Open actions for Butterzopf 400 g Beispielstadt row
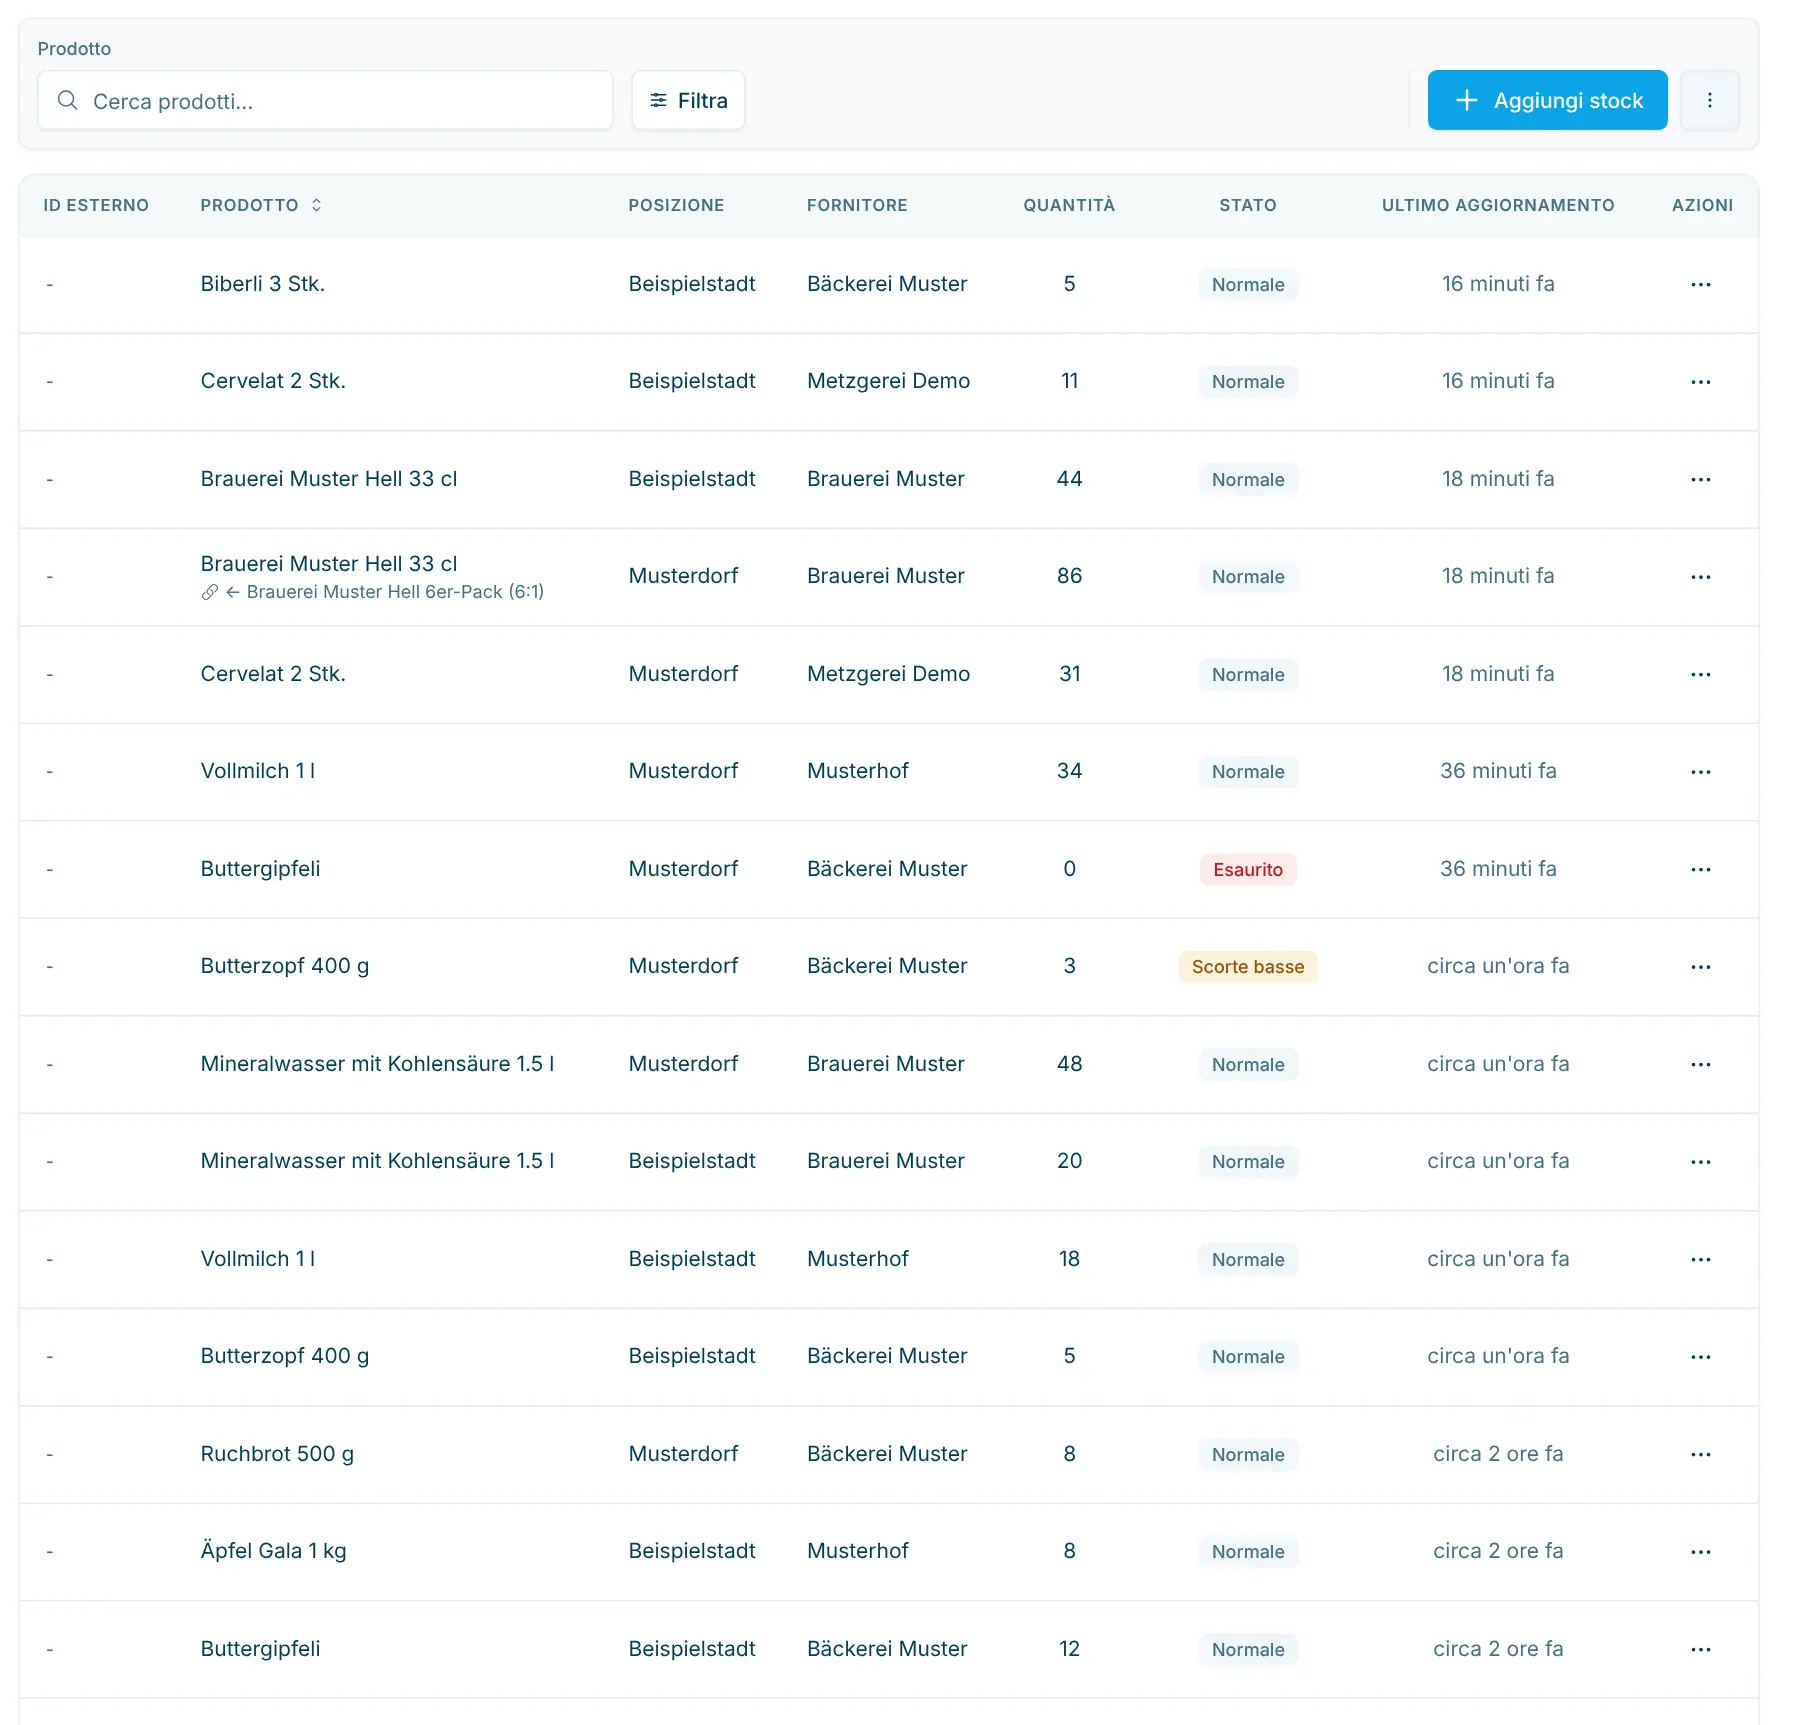Screen dimensions: 1796x1725 1700,1357
